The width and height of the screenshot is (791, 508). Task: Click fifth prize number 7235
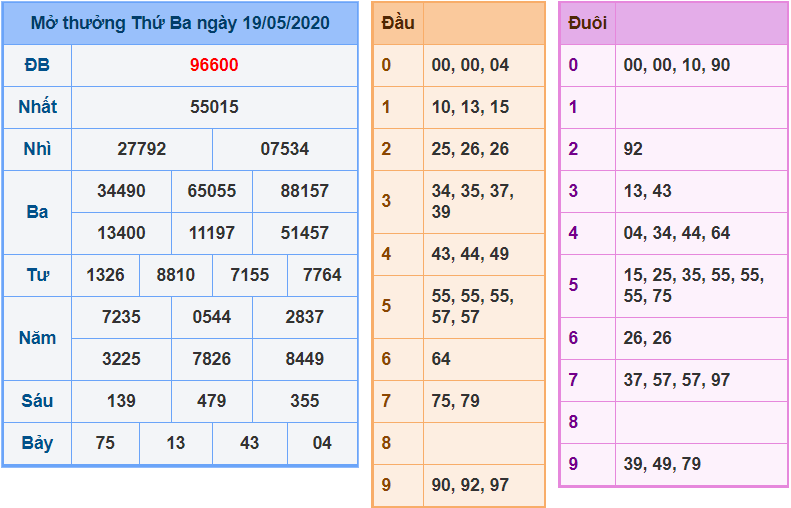[121, 317]
